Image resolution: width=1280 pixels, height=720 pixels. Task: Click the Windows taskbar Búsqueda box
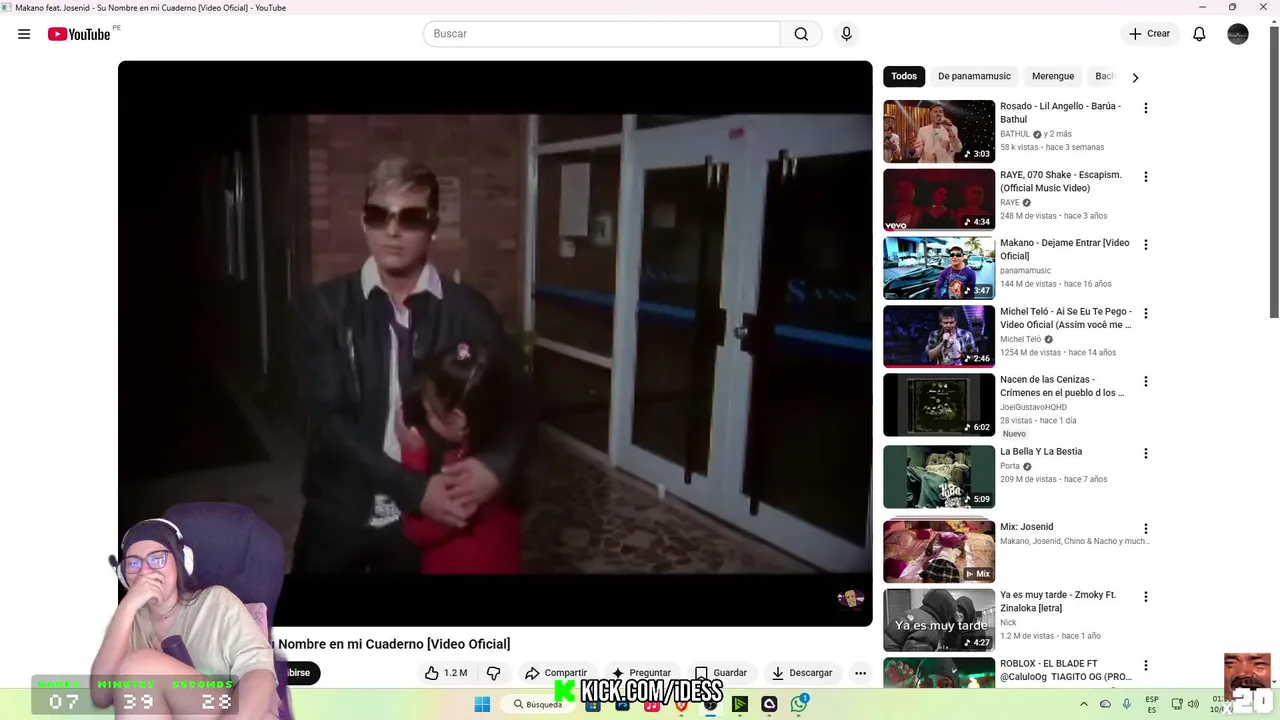pos(538,704)
